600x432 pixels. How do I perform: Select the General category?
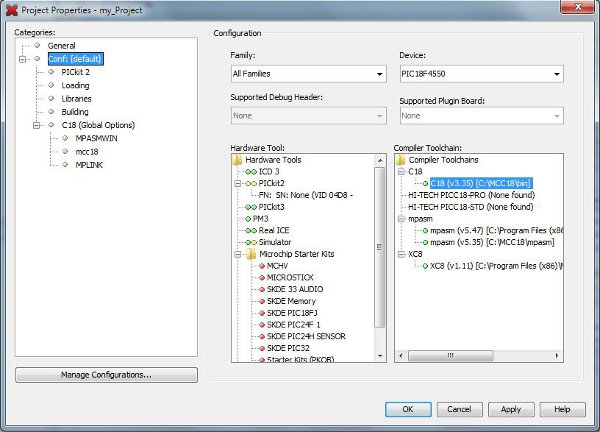pos(61,46)
